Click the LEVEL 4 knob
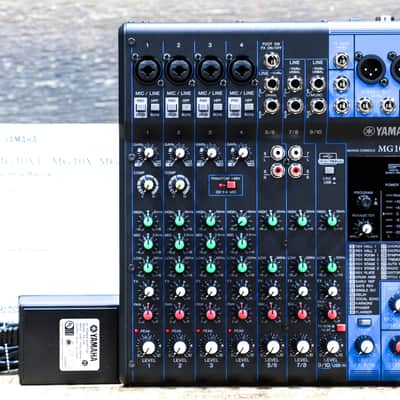The height and width of the screenshot is (400, 400). click(x=243, y=347)
